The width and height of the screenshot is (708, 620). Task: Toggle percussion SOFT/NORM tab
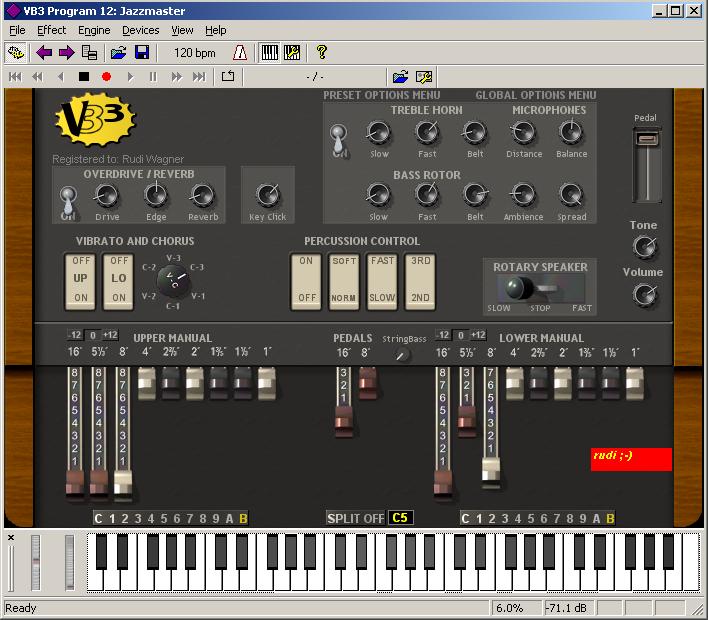[344, 281]
